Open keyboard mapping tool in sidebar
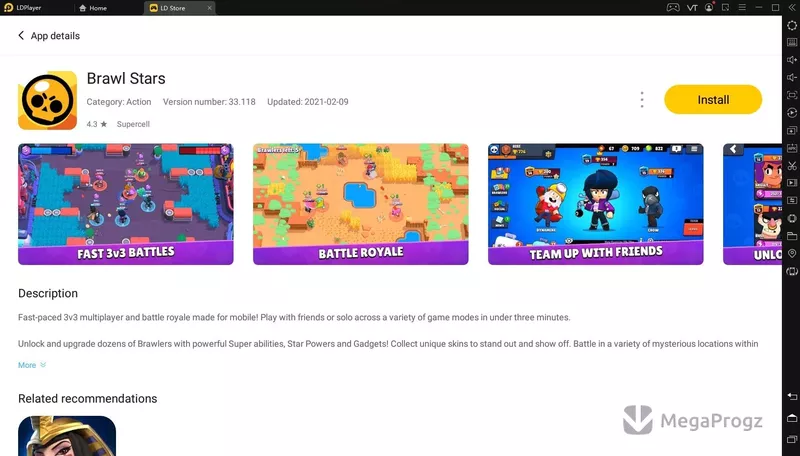 (792, 42)
